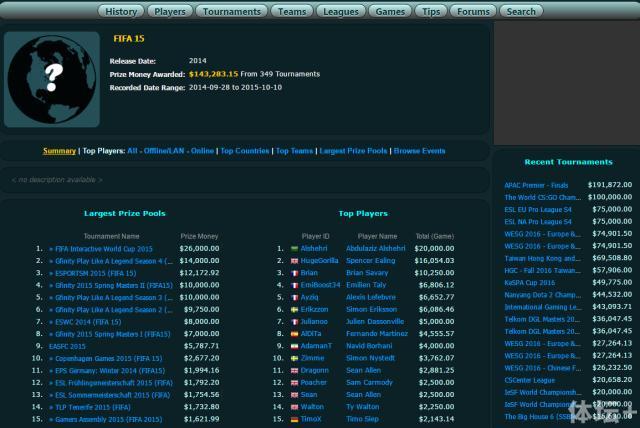The image size is (640, 428).
Task: Open KeSPA Cup 2016 link
Action: (530, 283)
